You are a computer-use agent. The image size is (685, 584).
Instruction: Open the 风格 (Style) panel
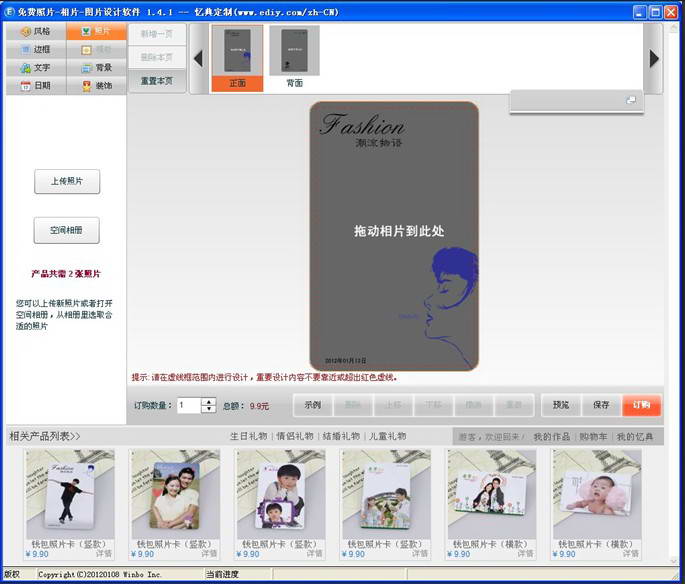[35, 32]
